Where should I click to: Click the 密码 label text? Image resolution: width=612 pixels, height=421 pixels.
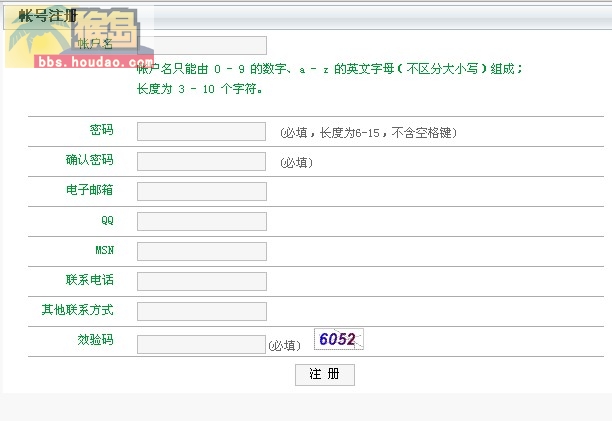click(x=101, y=130)
